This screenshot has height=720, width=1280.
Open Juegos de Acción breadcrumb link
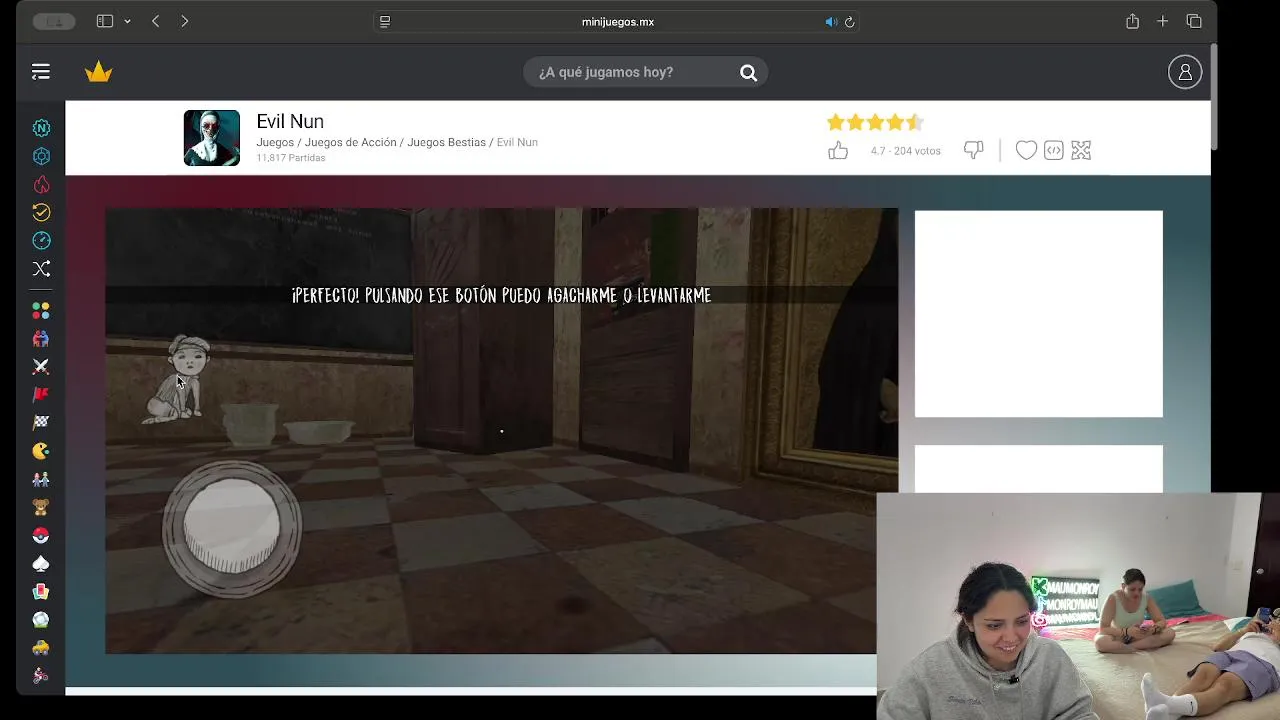[x=351, y=142]
